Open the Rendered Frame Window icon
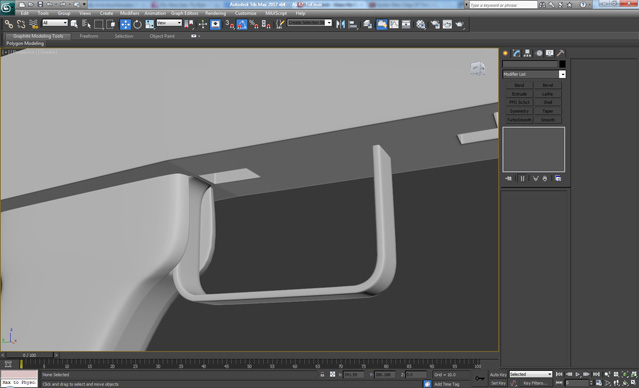This screenshot has height=388, width=639. 447,24
